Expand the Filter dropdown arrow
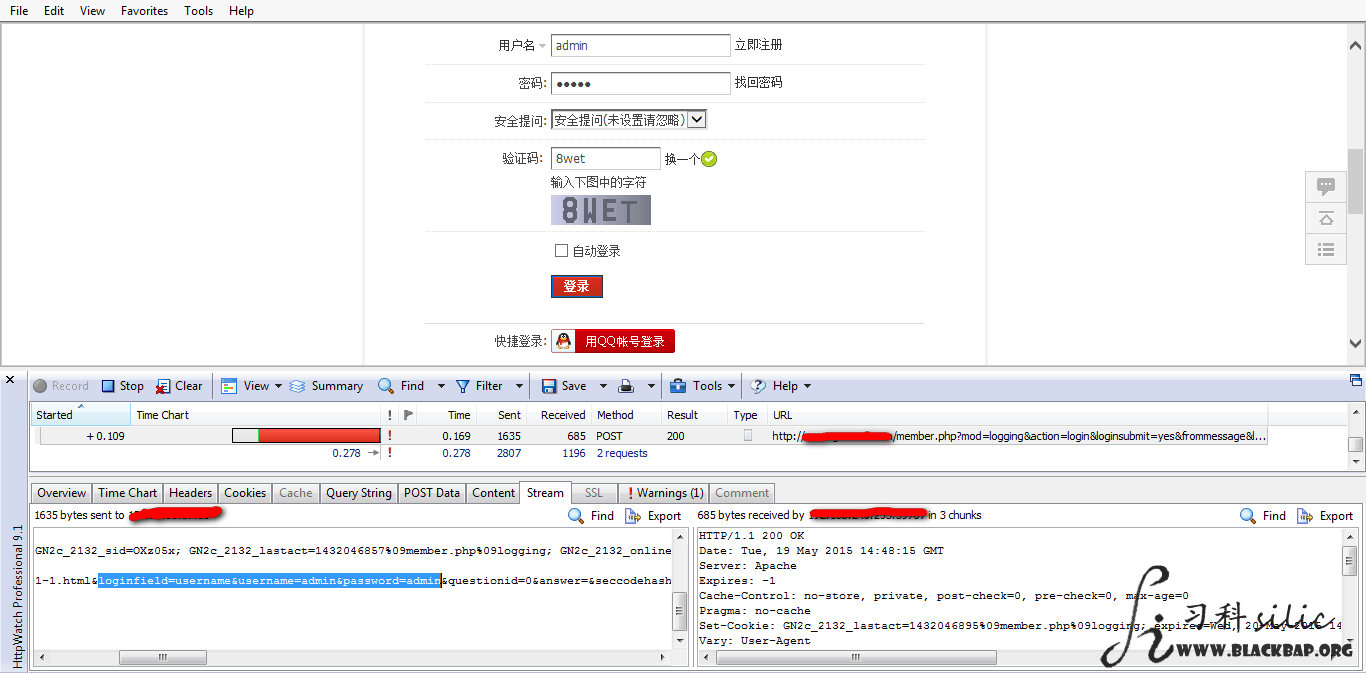The image size is (1366, 673). click(519, 386)
